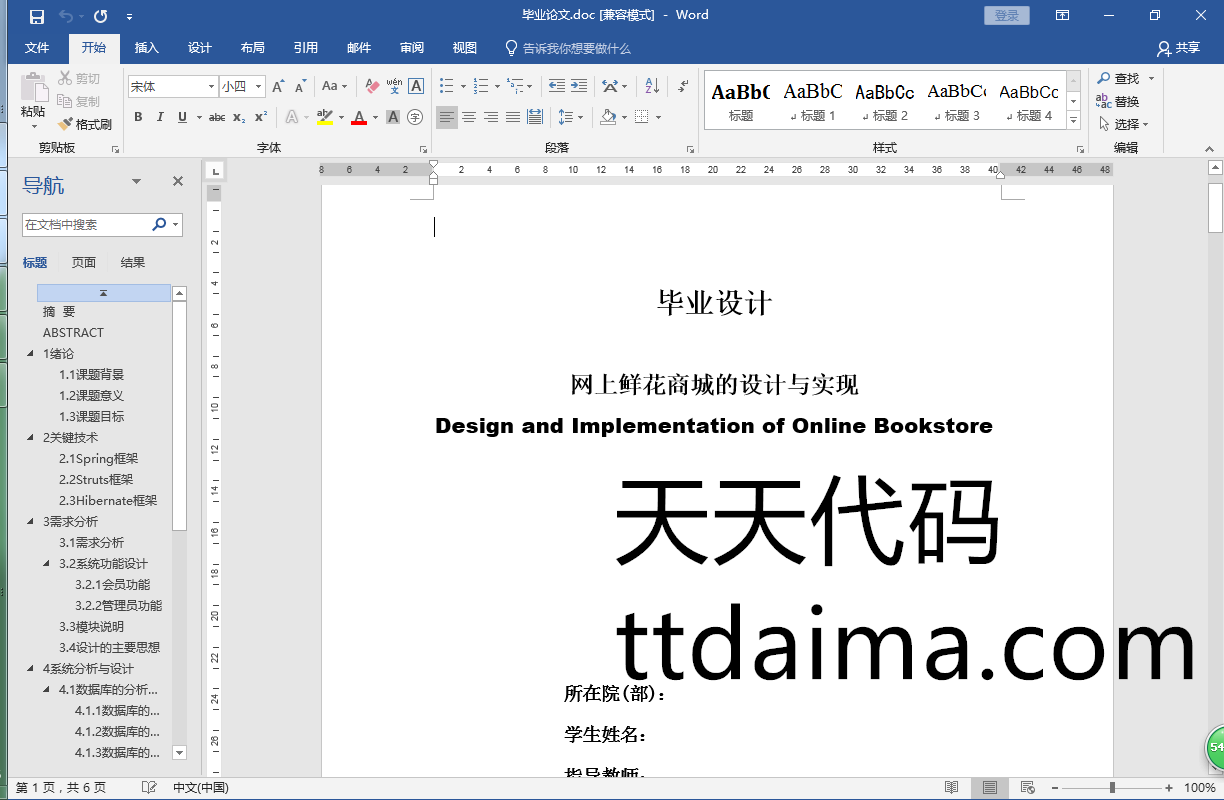
Task: Collapse the 3.2系统功能设计 heading
Action: (x=47, y=564)
